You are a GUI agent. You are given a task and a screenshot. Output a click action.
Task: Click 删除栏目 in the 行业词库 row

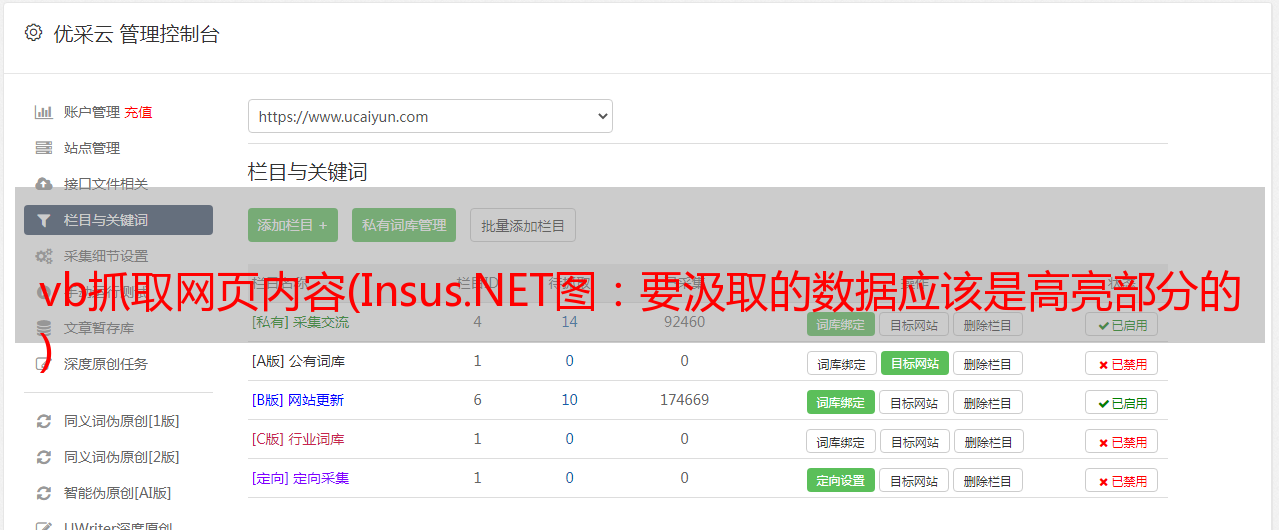(988, 442)
